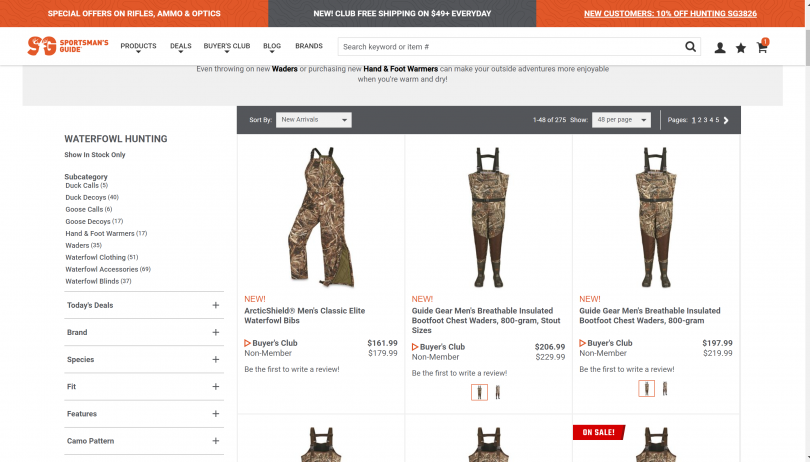Viewport: 810px width, 462px height.
Task: Open the Sort By New Arrivals dropdown
Action: (314, 120)
